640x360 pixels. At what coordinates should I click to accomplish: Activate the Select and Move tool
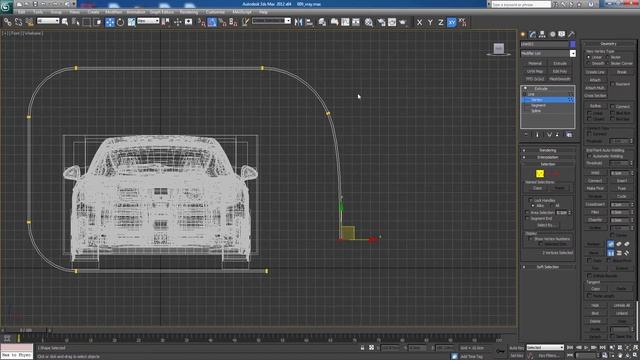[x=110, y=22]
